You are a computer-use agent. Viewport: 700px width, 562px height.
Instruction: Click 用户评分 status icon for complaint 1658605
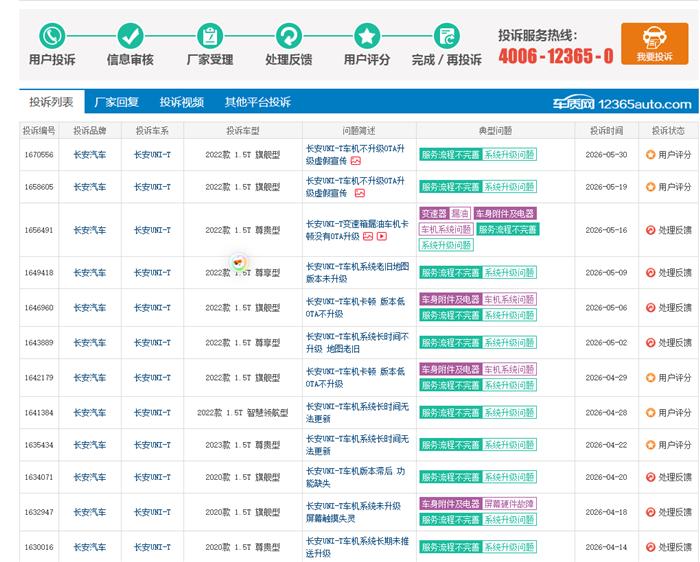click(x=650, y=187)
